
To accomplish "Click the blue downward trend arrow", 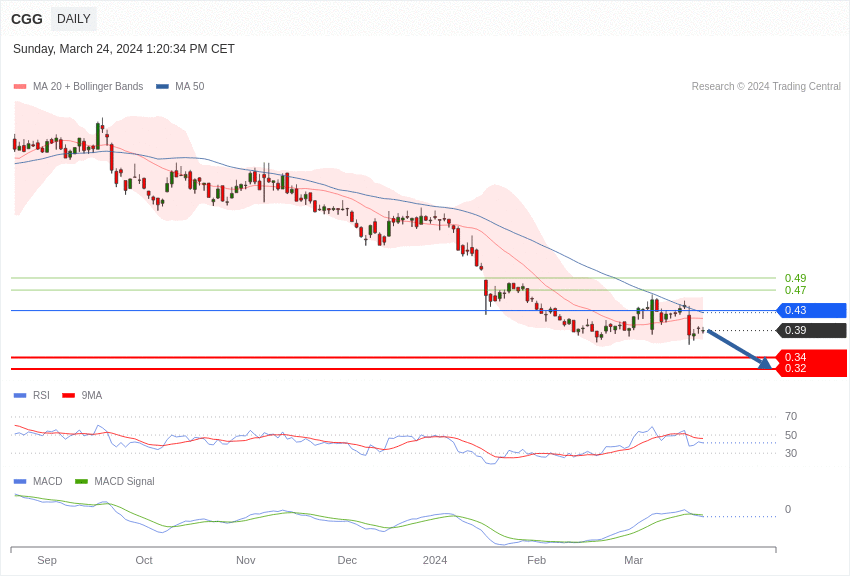I will [740, 349].
